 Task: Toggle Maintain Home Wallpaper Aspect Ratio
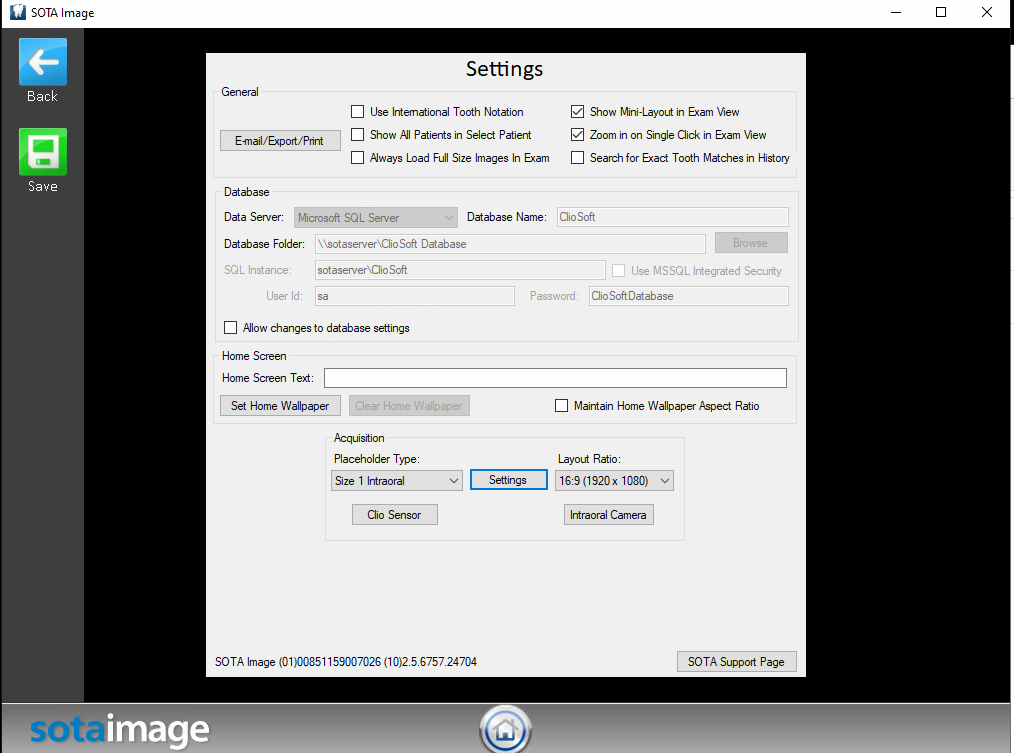coord(561,406)
